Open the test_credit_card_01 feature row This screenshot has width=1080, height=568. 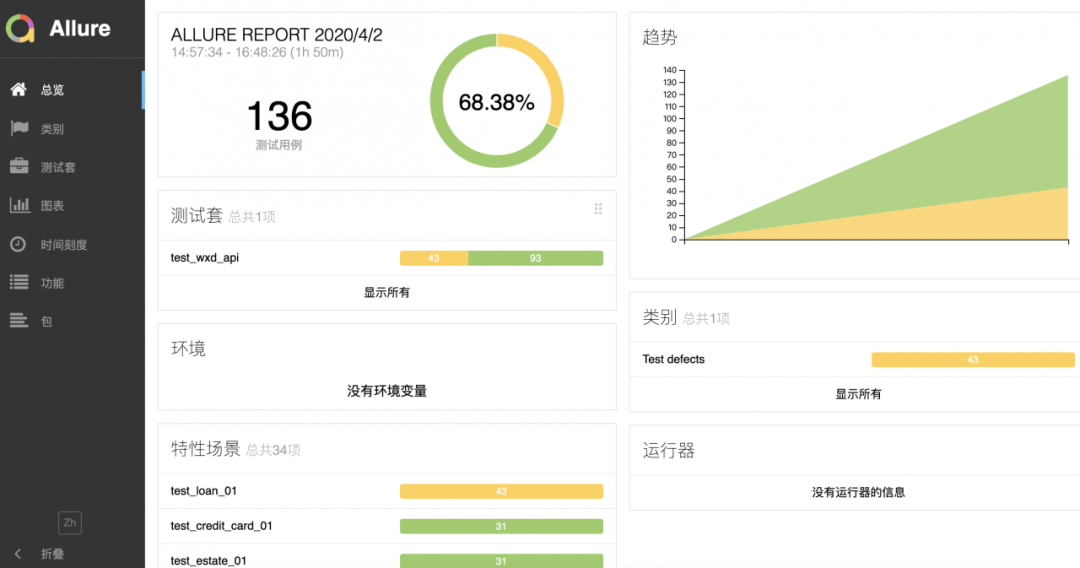click(x=387, y=526)
